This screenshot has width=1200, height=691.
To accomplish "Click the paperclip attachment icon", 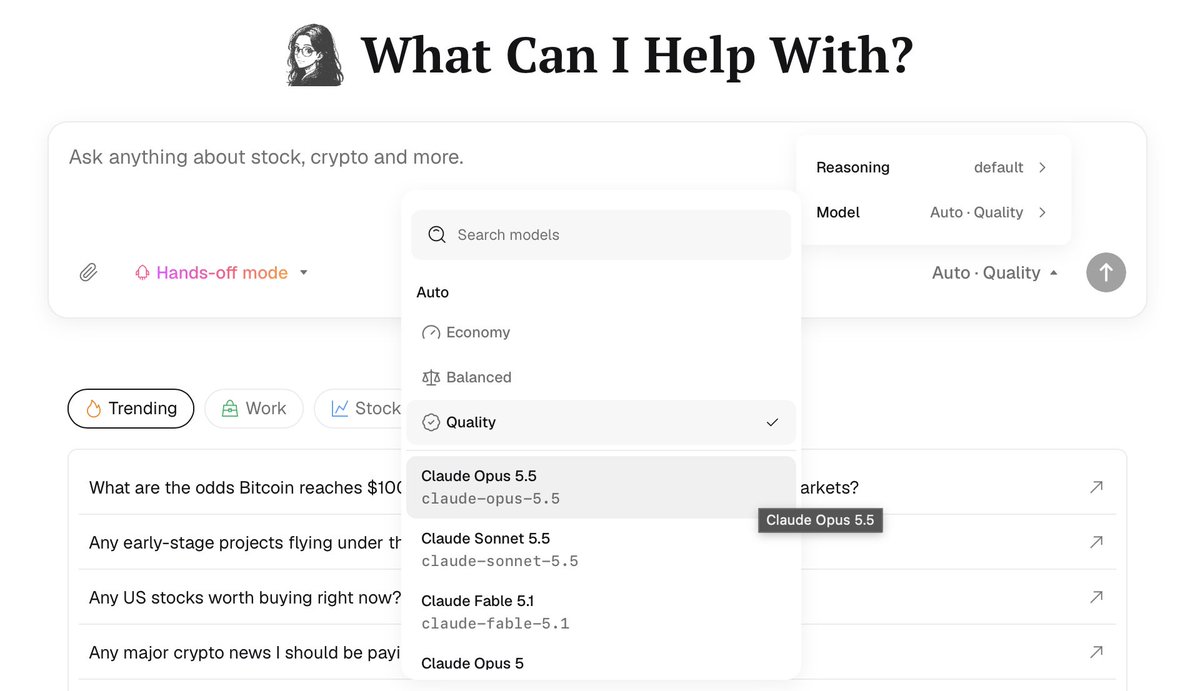I will [88, 272].
